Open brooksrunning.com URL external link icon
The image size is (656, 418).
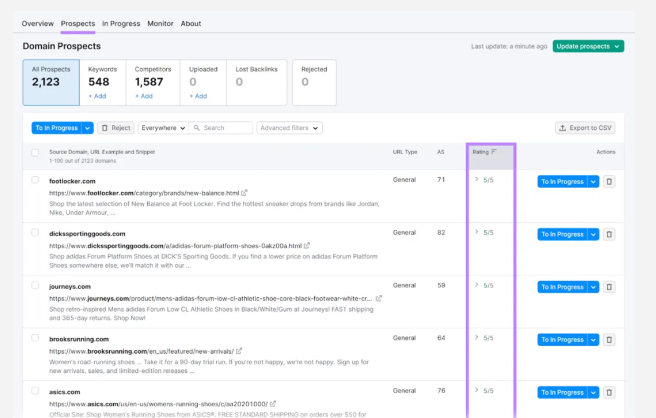[239, 351]
